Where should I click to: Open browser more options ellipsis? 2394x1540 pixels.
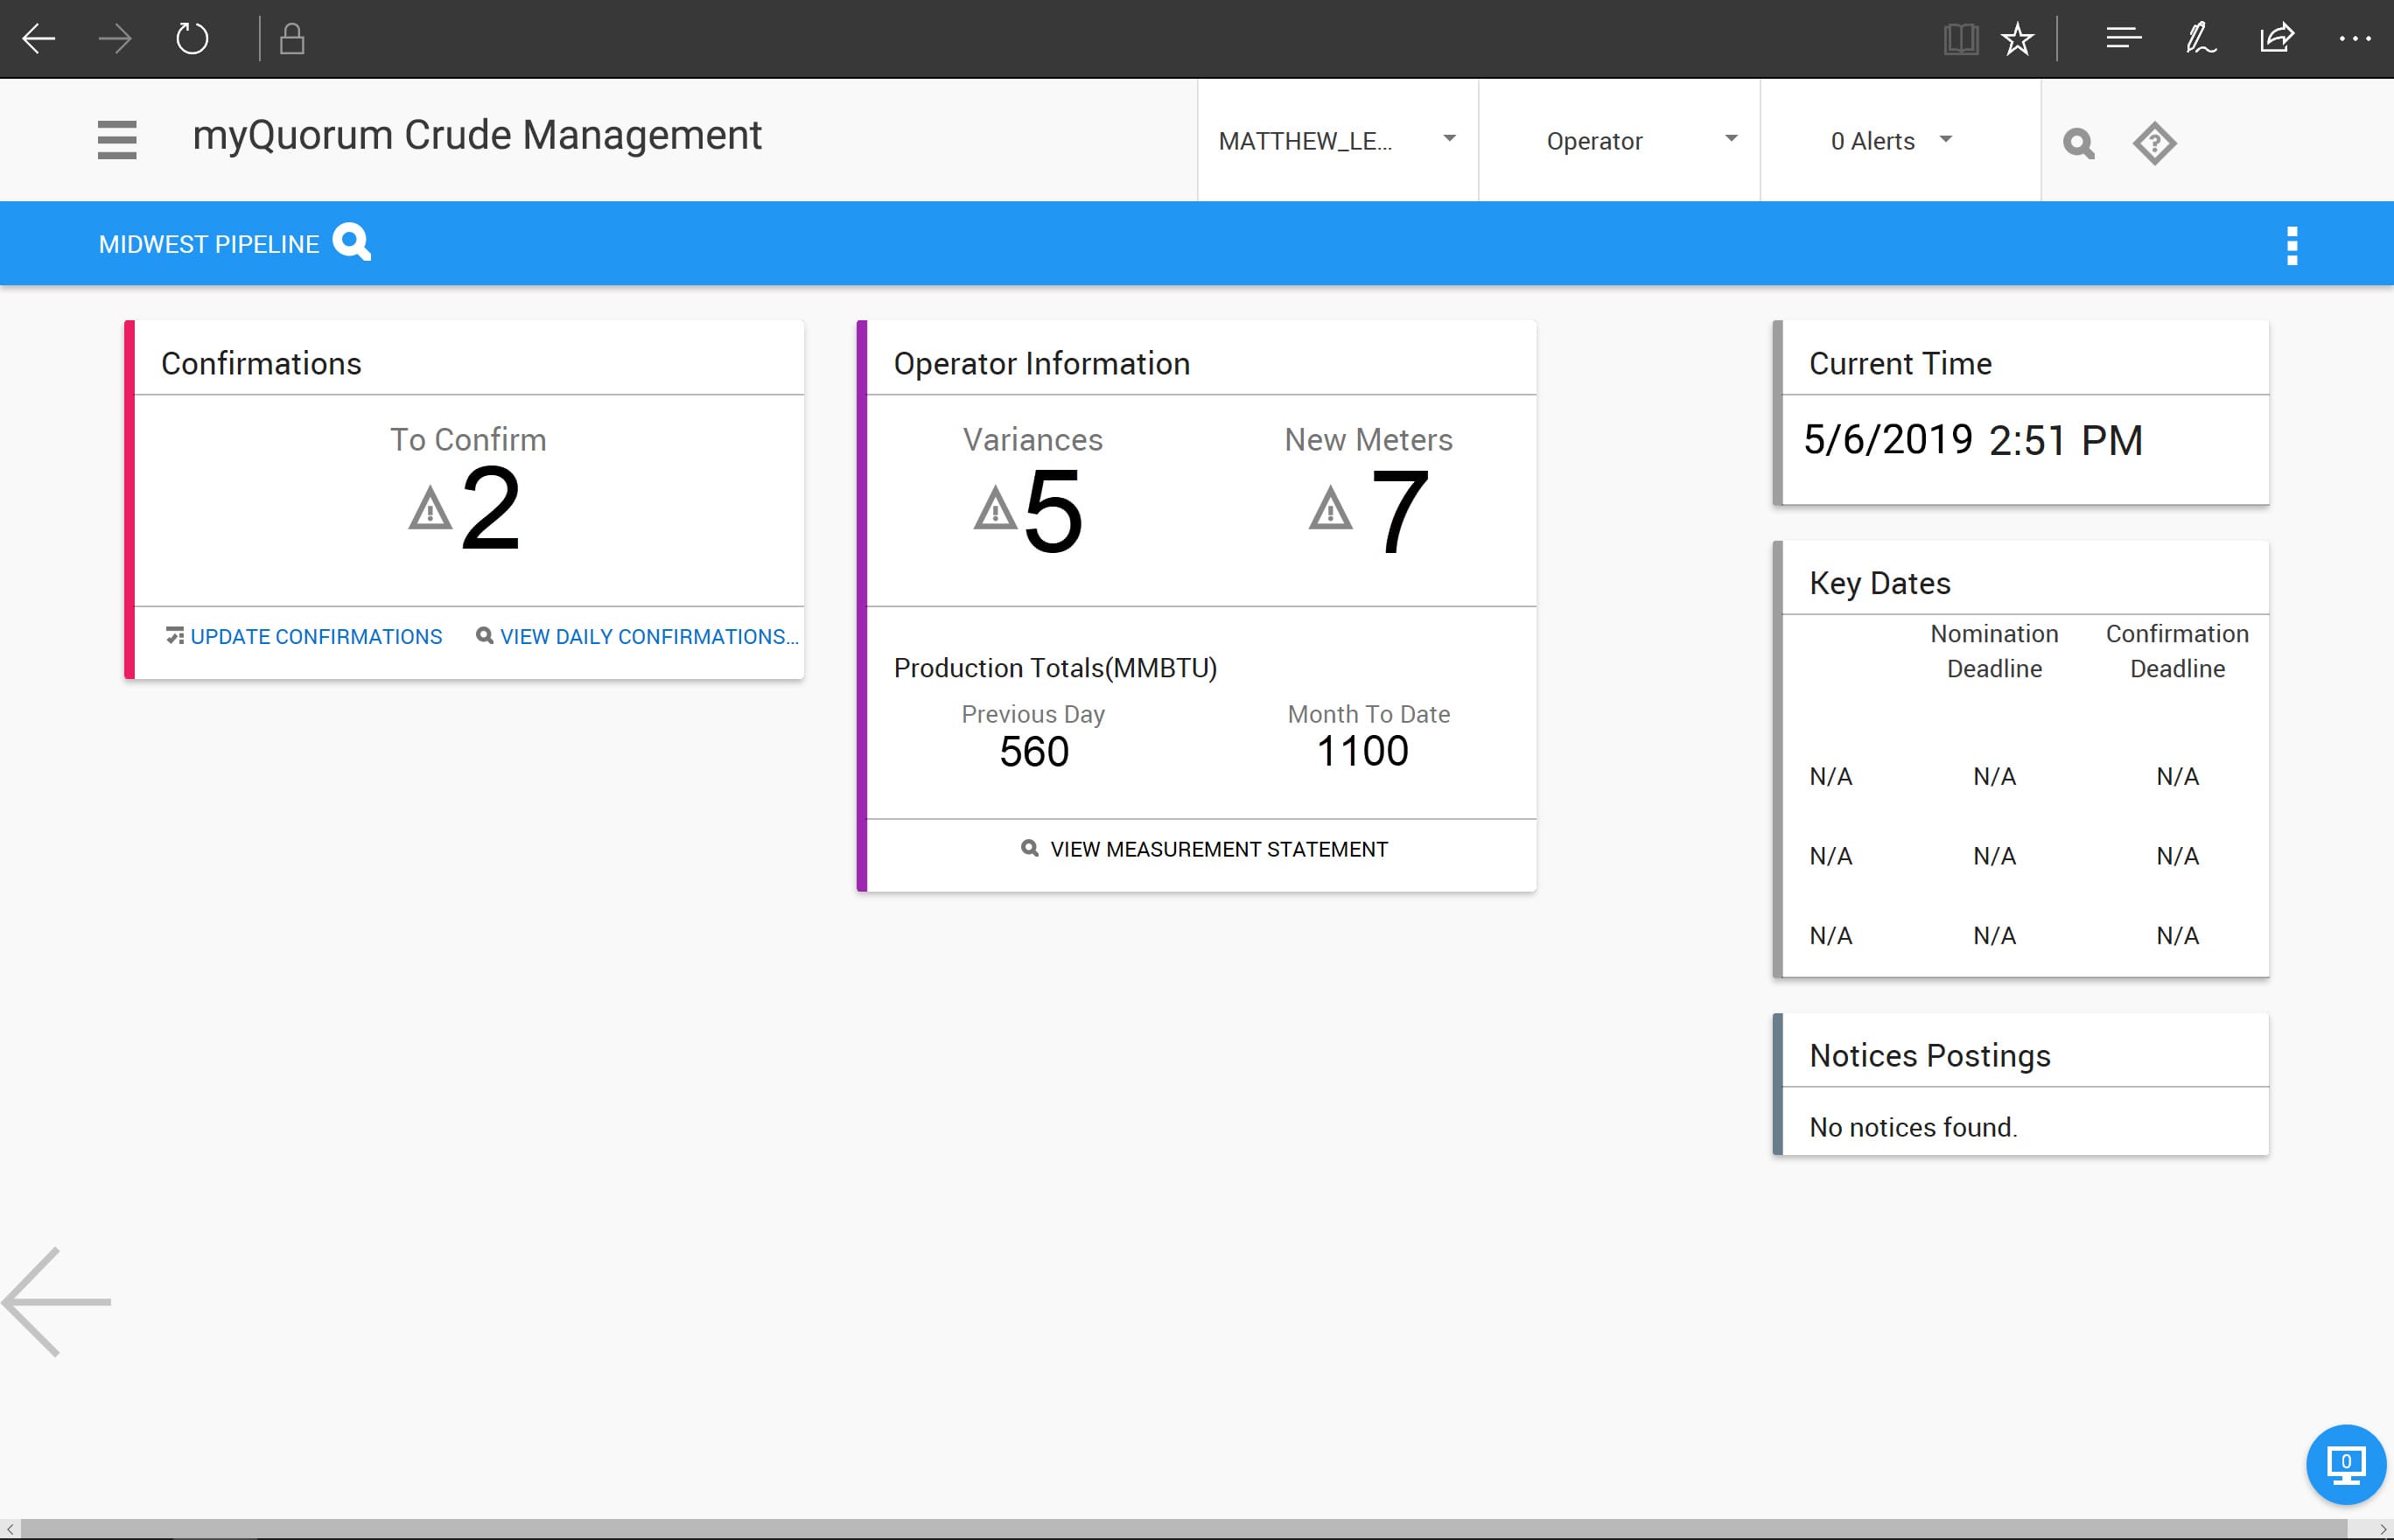(x=2355, y=39)
